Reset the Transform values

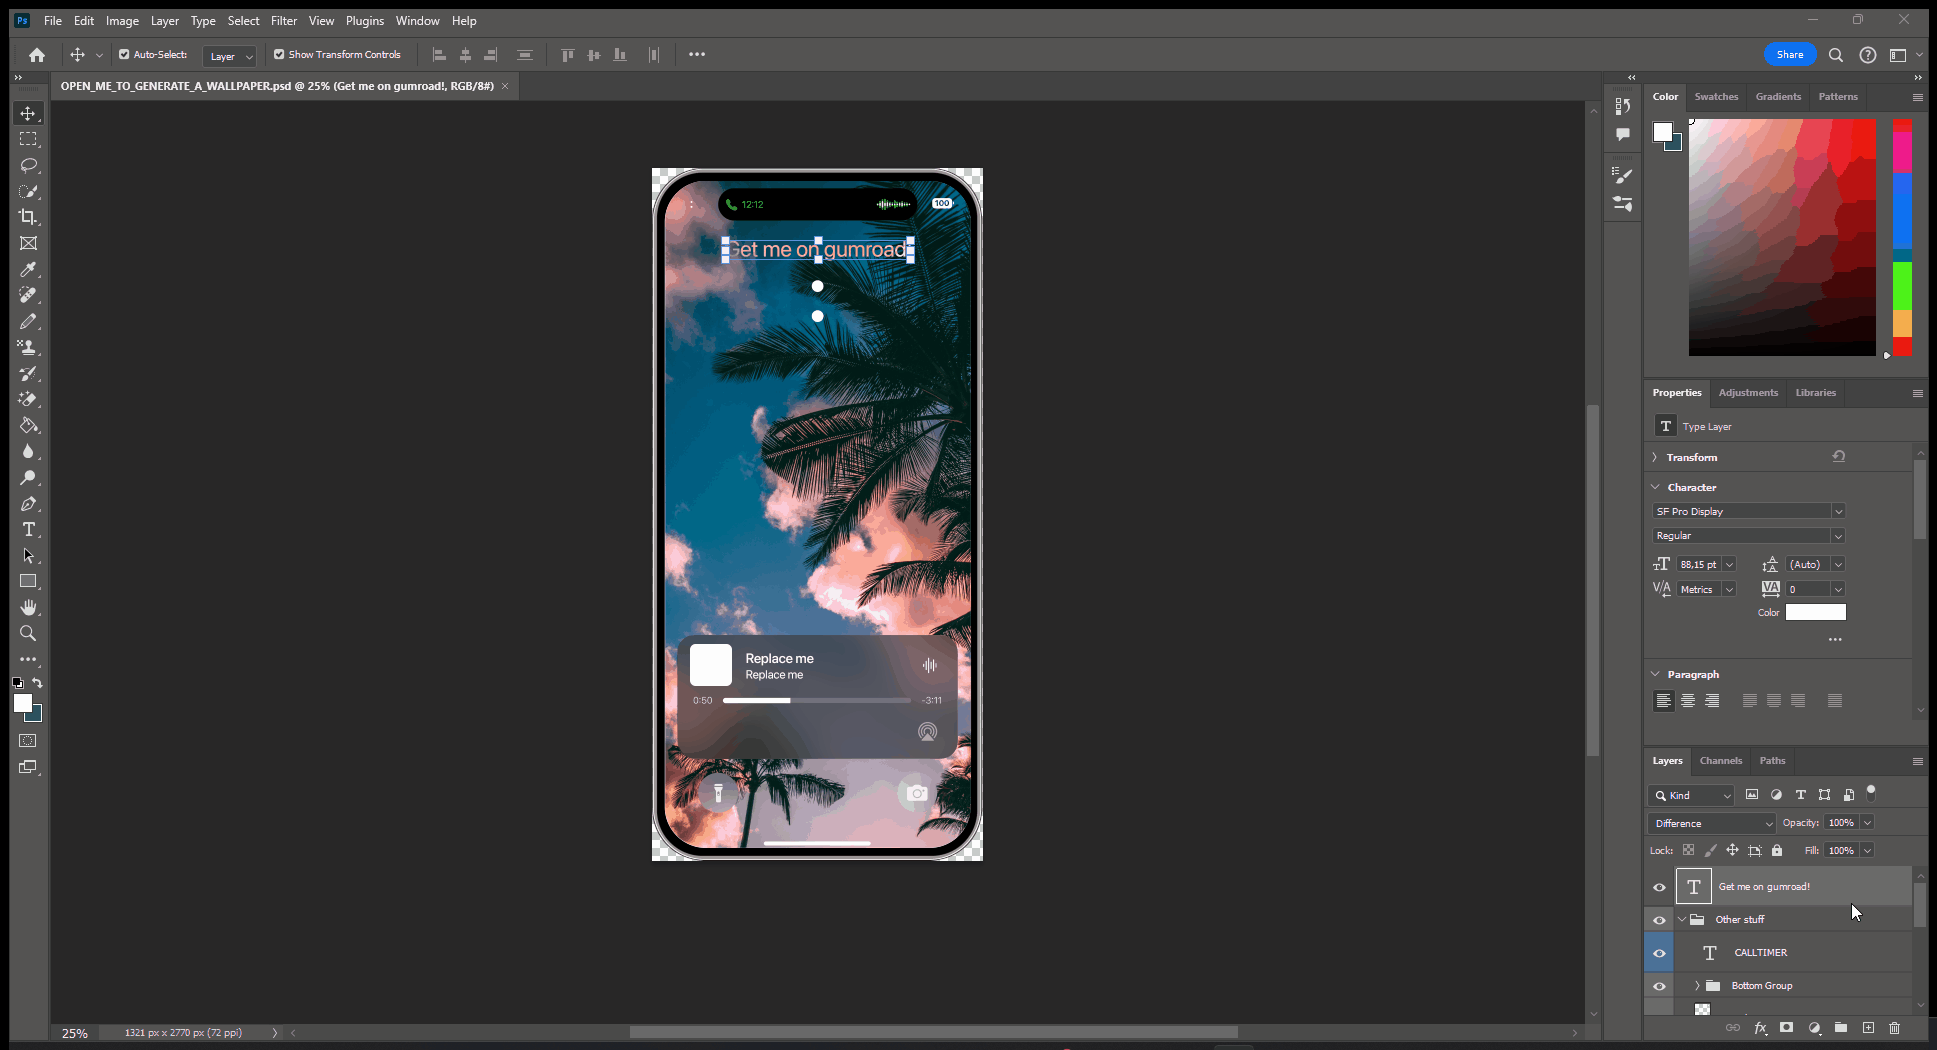pos(1839,456)
